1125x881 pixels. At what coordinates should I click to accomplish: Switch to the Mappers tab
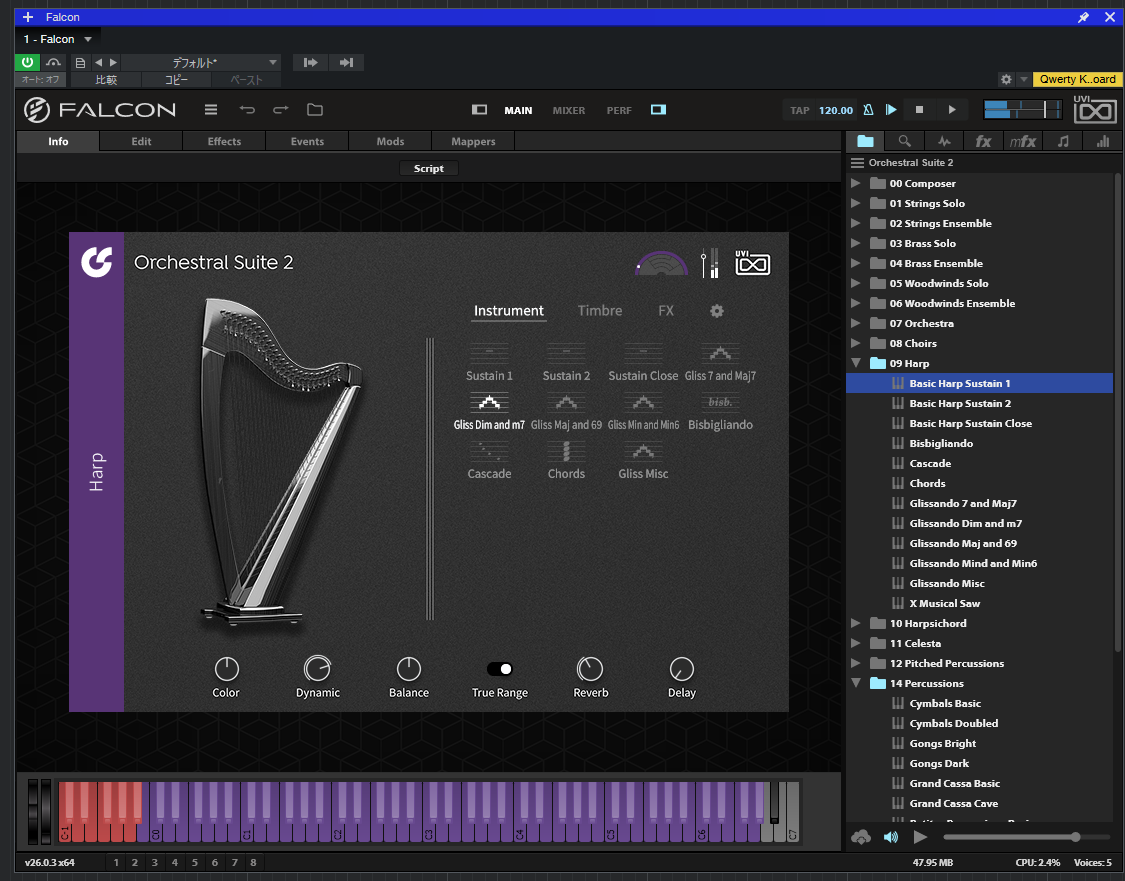click(x=474, y=141)
